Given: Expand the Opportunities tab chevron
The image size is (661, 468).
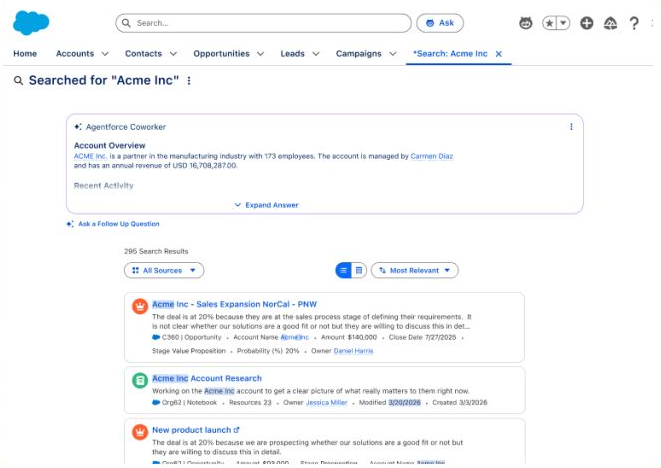Looking at the screenshot, I should [x=261, y=54].
